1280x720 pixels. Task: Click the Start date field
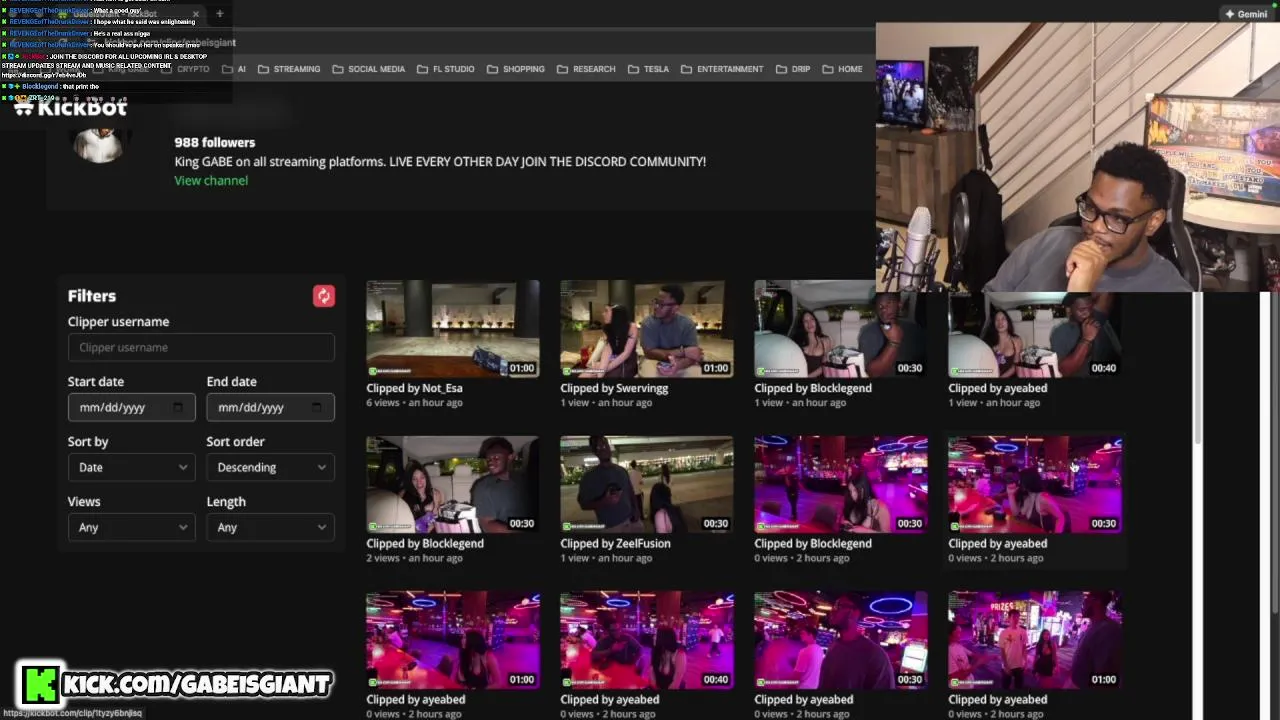coord(131,407)
